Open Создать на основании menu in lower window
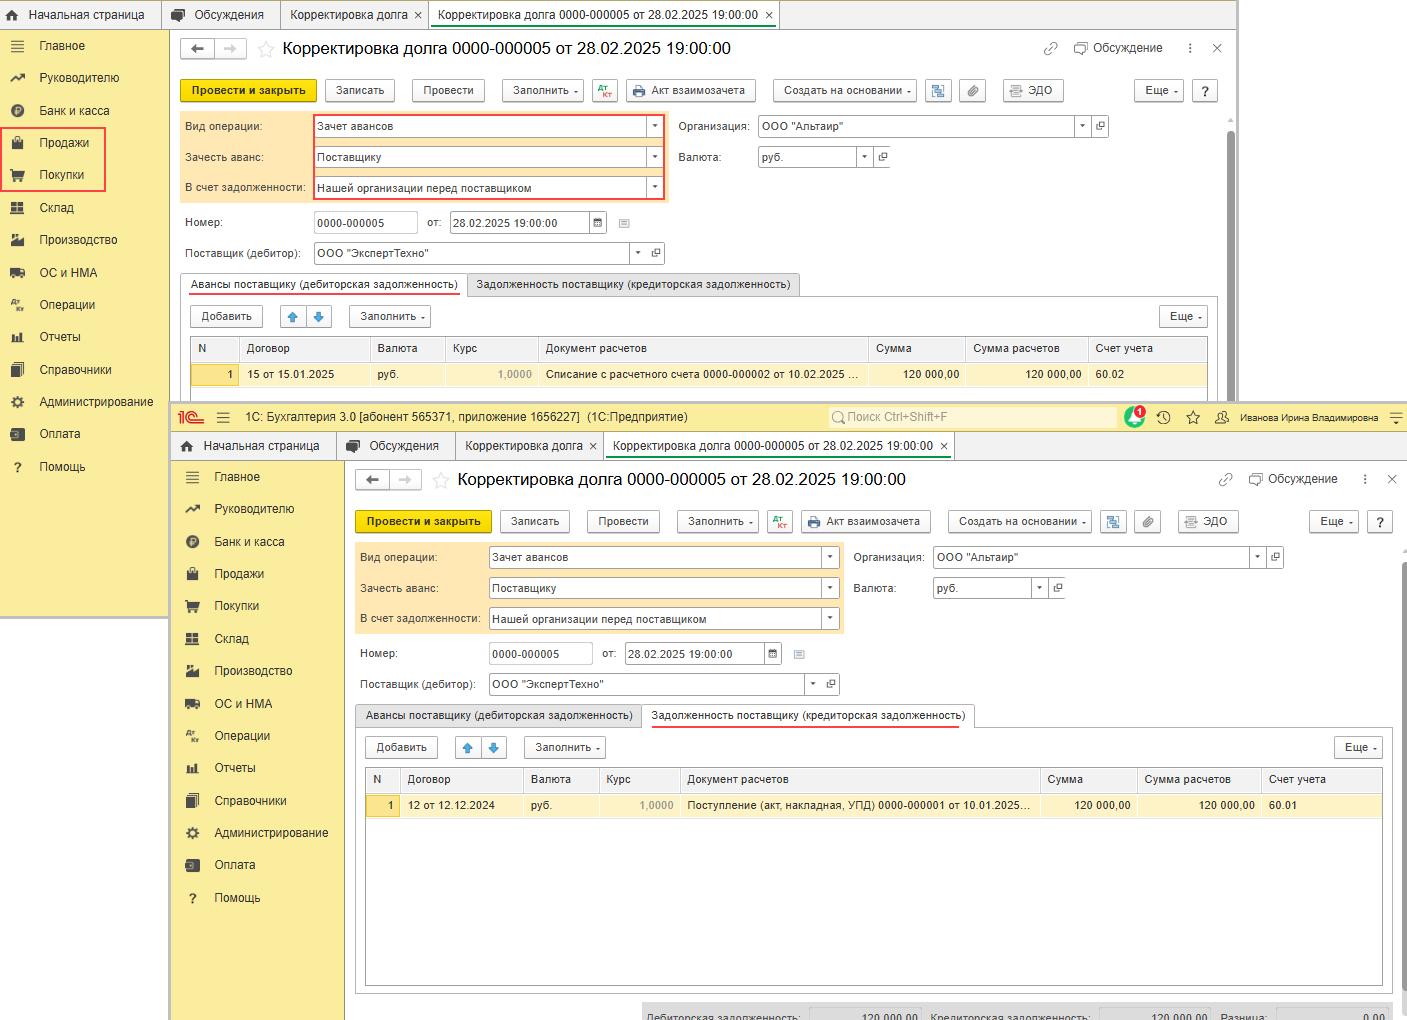 click(1019, 522)
